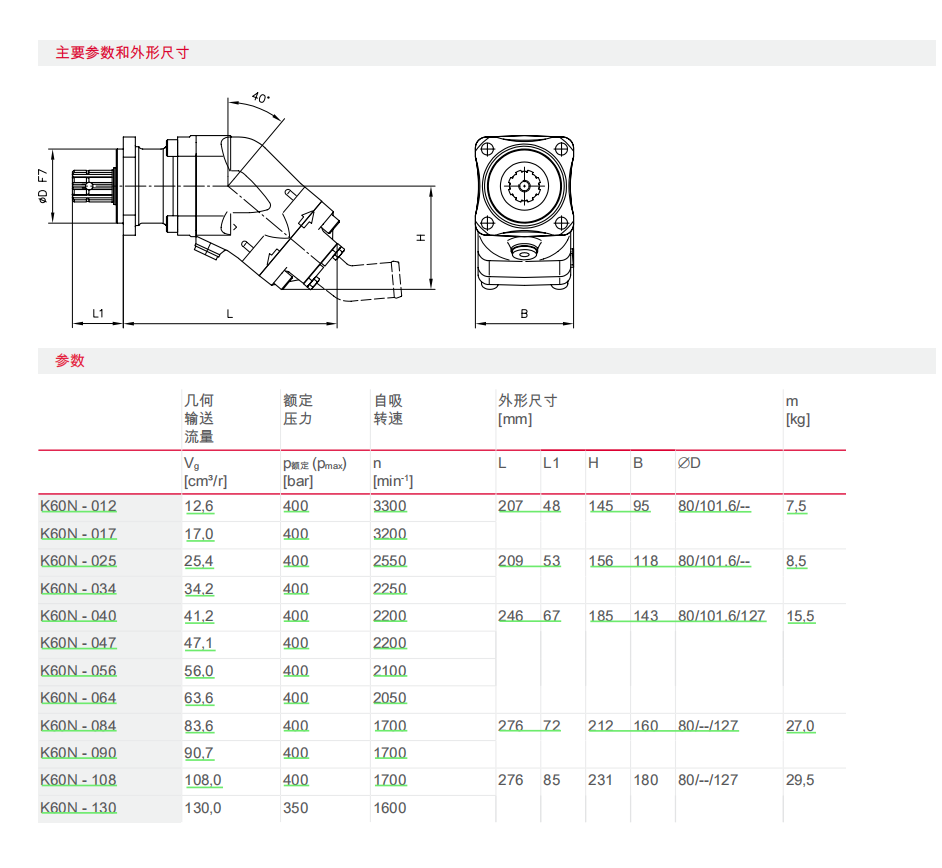
Task: Click the 外形尺寸 column header
Action: click(527, 401)
